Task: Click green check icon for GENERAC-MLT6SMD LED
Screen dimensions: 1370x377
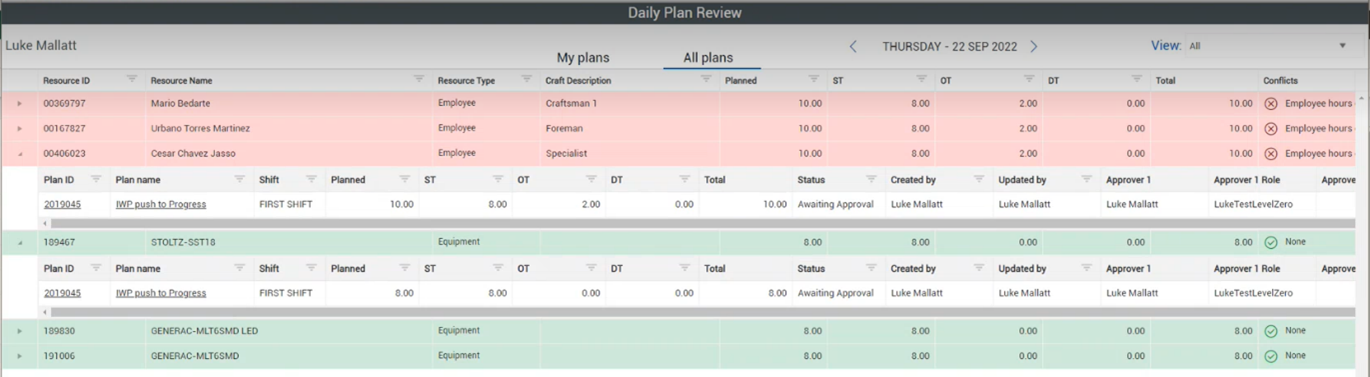Action: coord(1271,331)
